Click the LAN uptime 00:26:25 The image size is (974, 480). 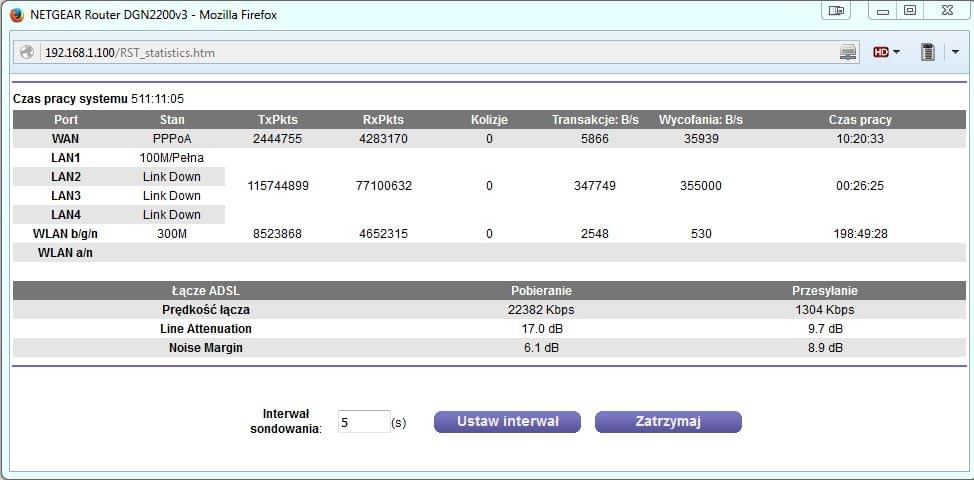click(x=860, y=186)
